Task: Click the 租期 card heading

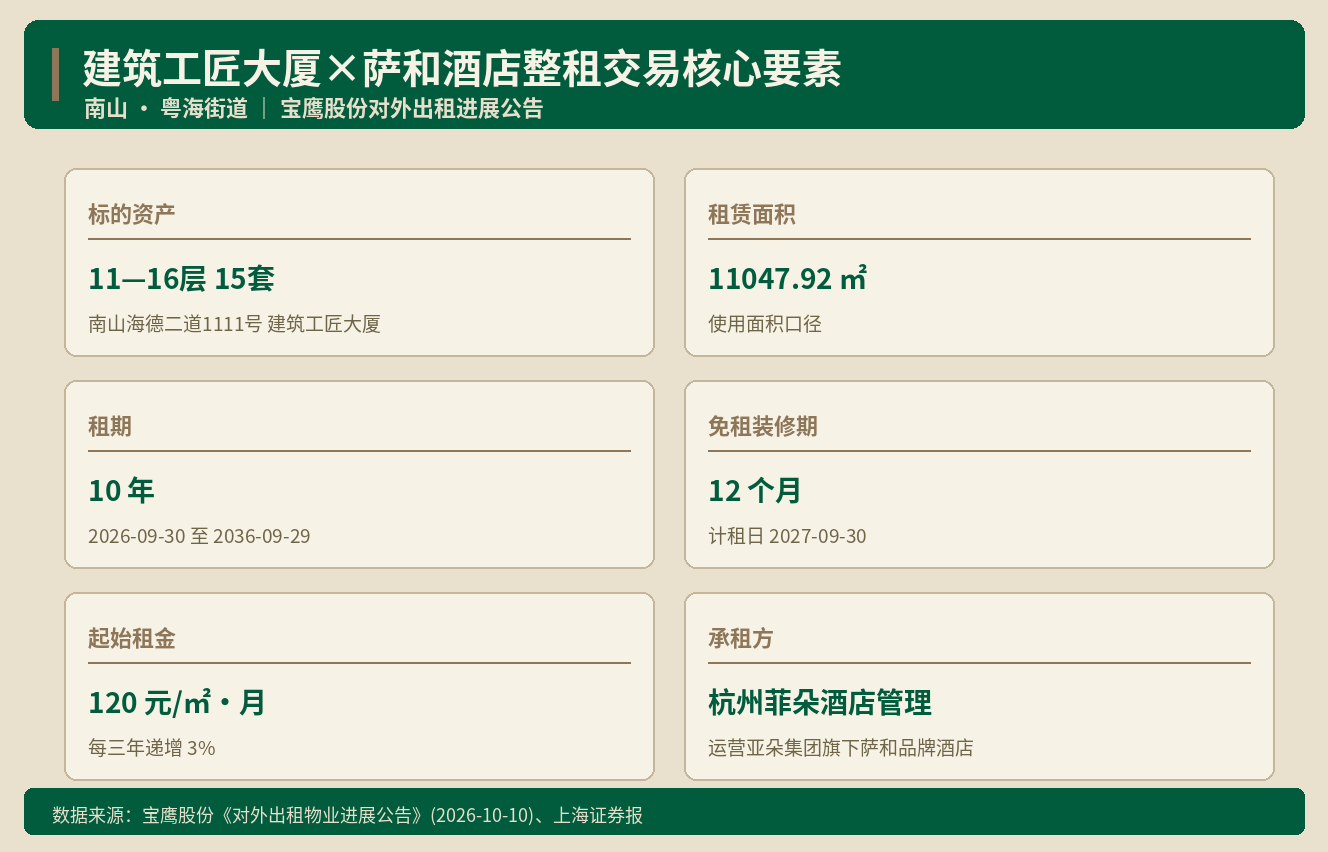Action: click(110, 426)
